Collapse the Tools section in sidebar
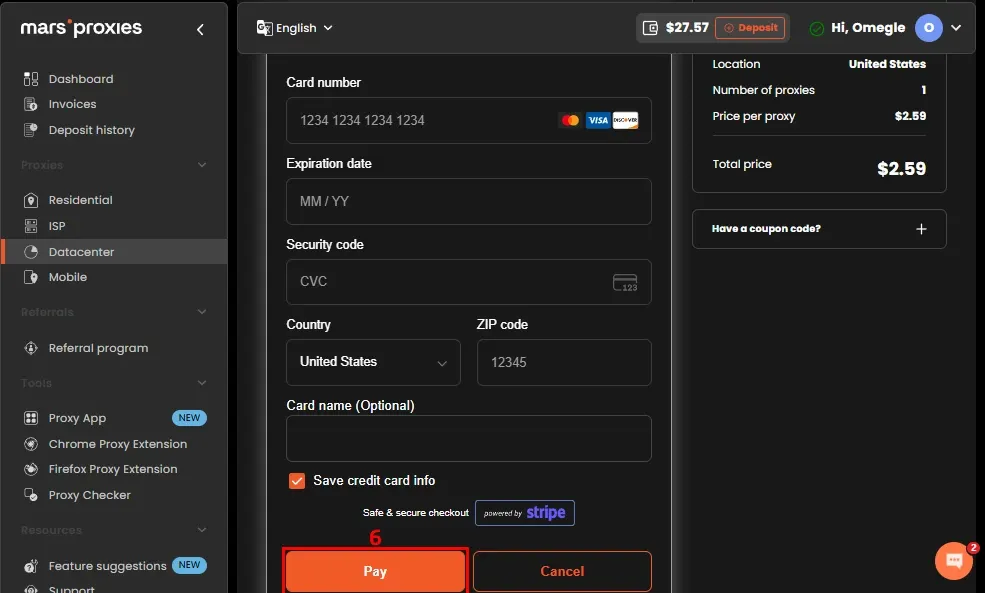985x593 pixels. tap(202, 383)
